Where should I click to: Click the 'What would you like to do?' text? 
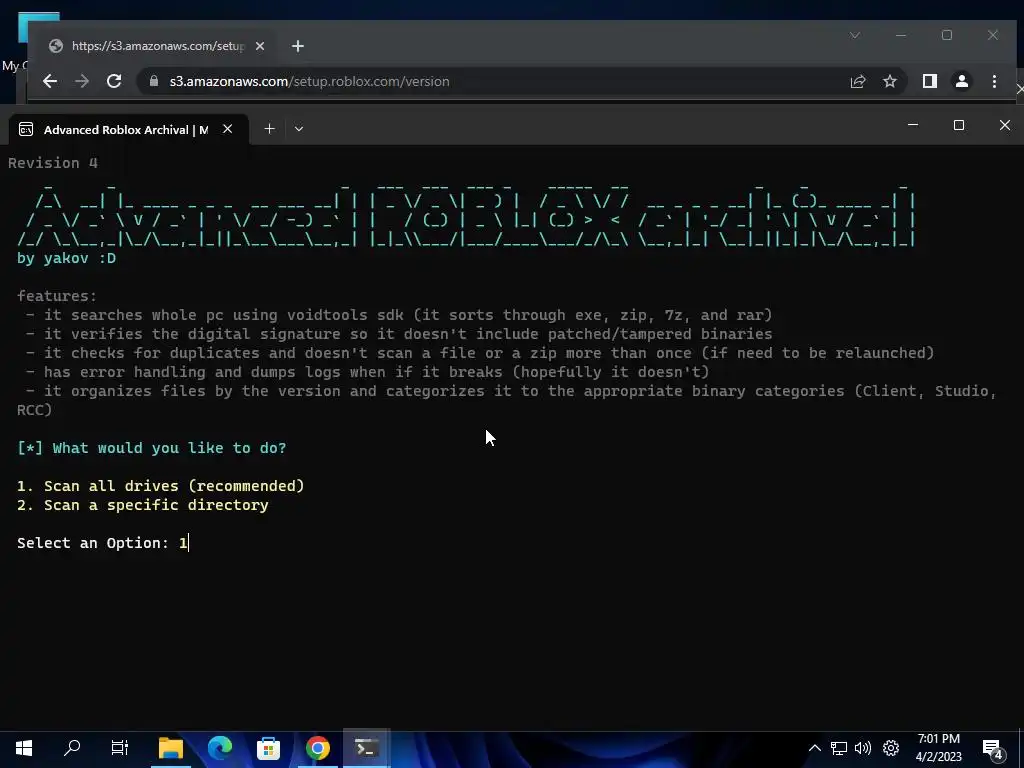coord(169,448)
